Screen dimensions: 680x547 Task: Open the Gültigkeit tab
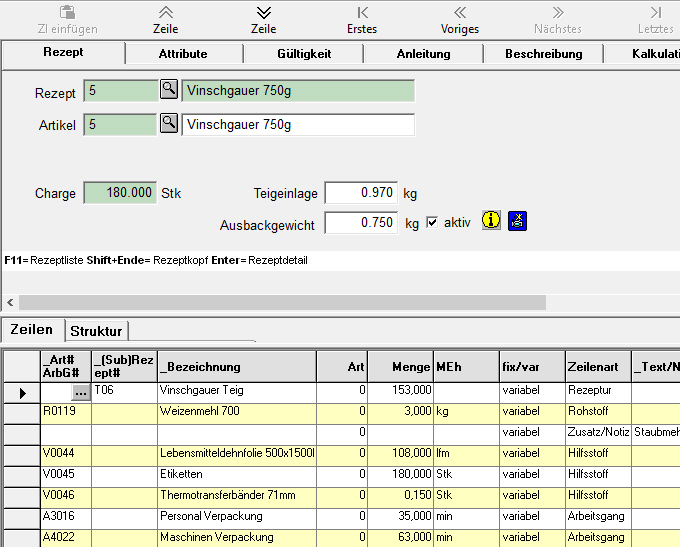tap(304, 54)
